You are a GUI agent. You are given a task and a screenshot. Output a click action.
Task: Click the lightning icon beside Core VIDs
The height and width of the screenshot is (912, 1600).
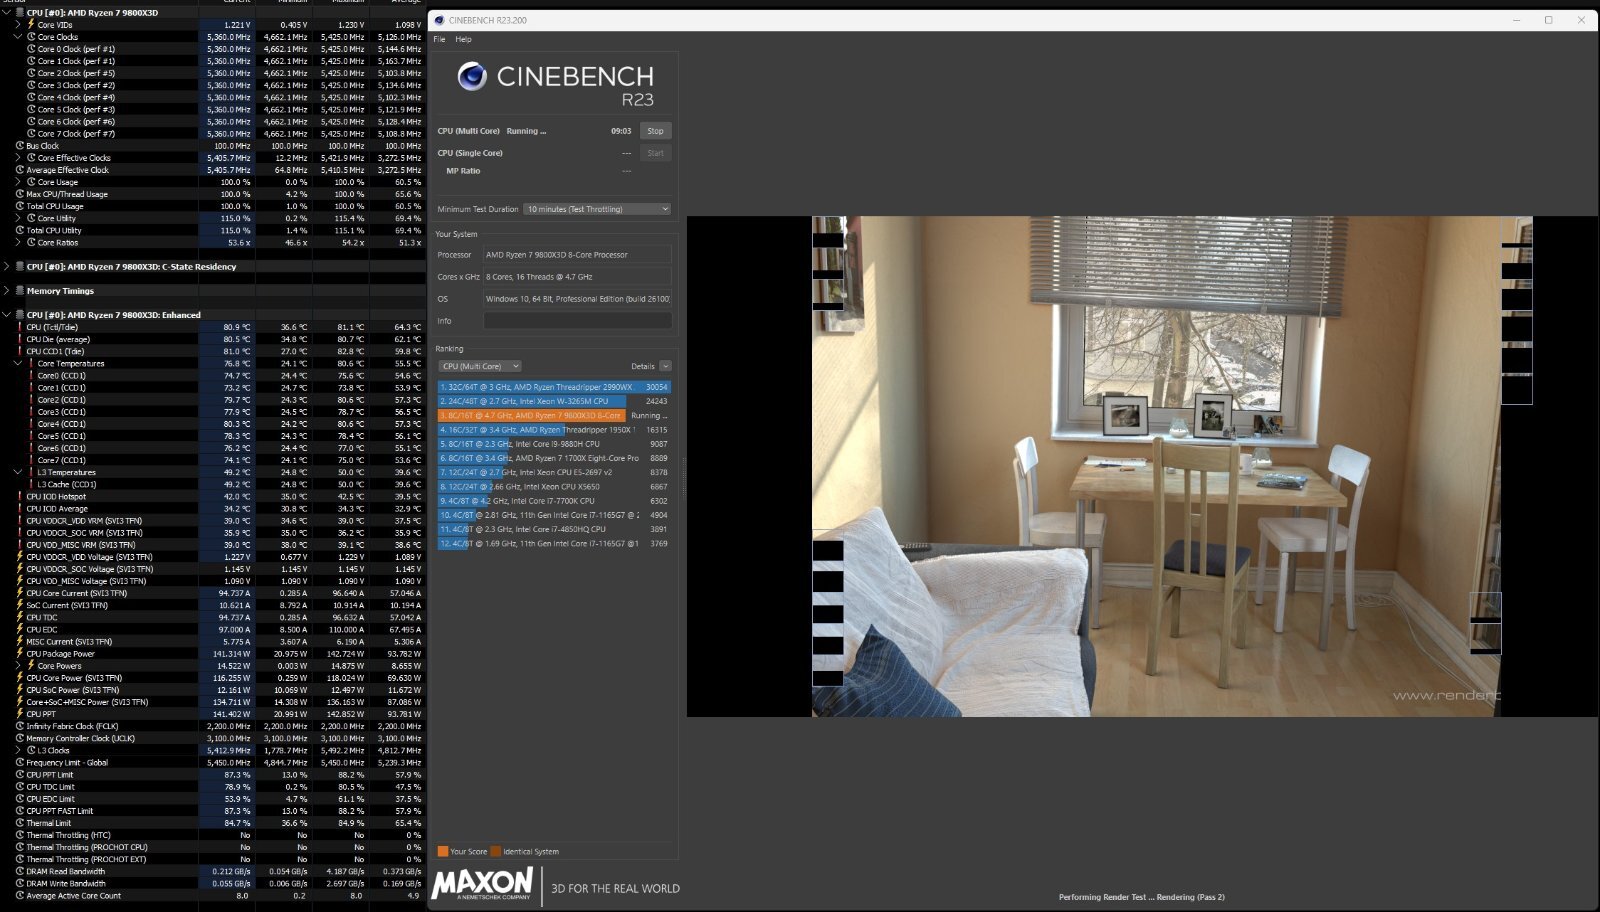(32, 25)
